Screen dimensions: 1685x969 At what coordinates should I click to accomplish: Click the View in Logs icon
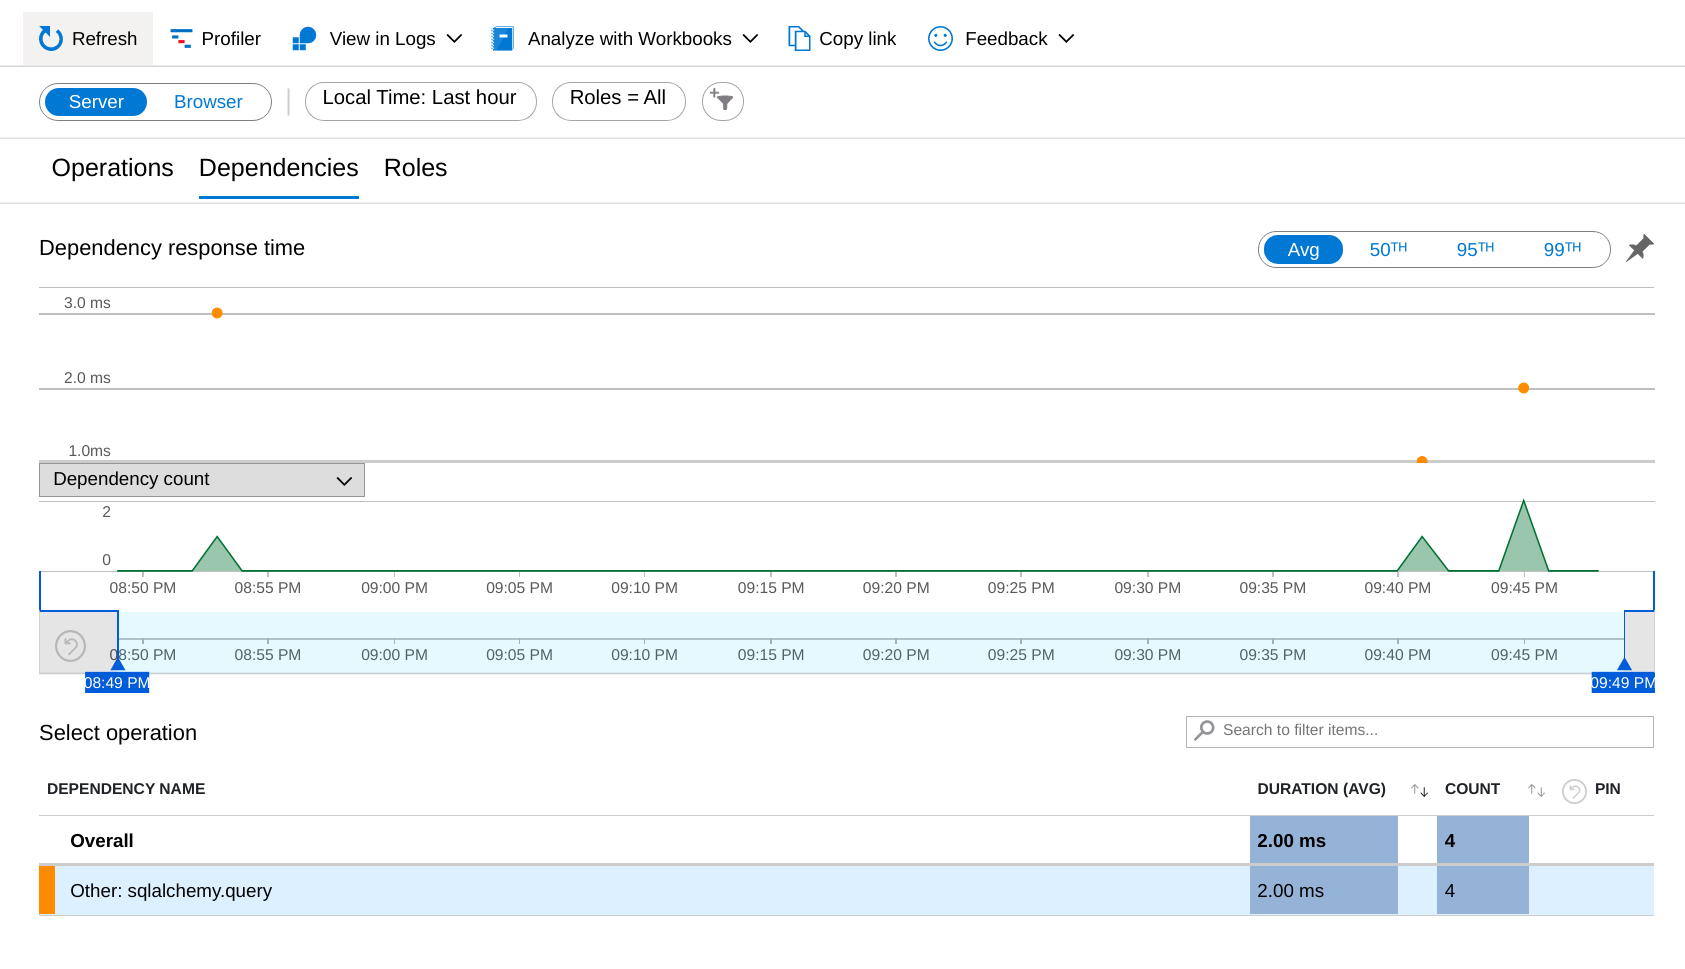(x=303, y=38)
